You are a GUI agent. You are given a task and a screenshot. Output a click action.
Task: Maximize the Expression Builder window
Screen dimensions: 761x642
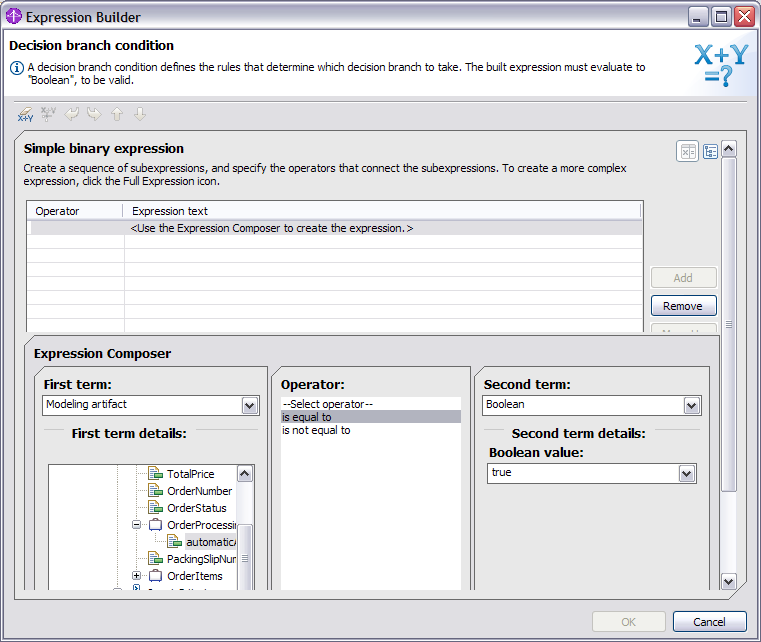point(721,17)
